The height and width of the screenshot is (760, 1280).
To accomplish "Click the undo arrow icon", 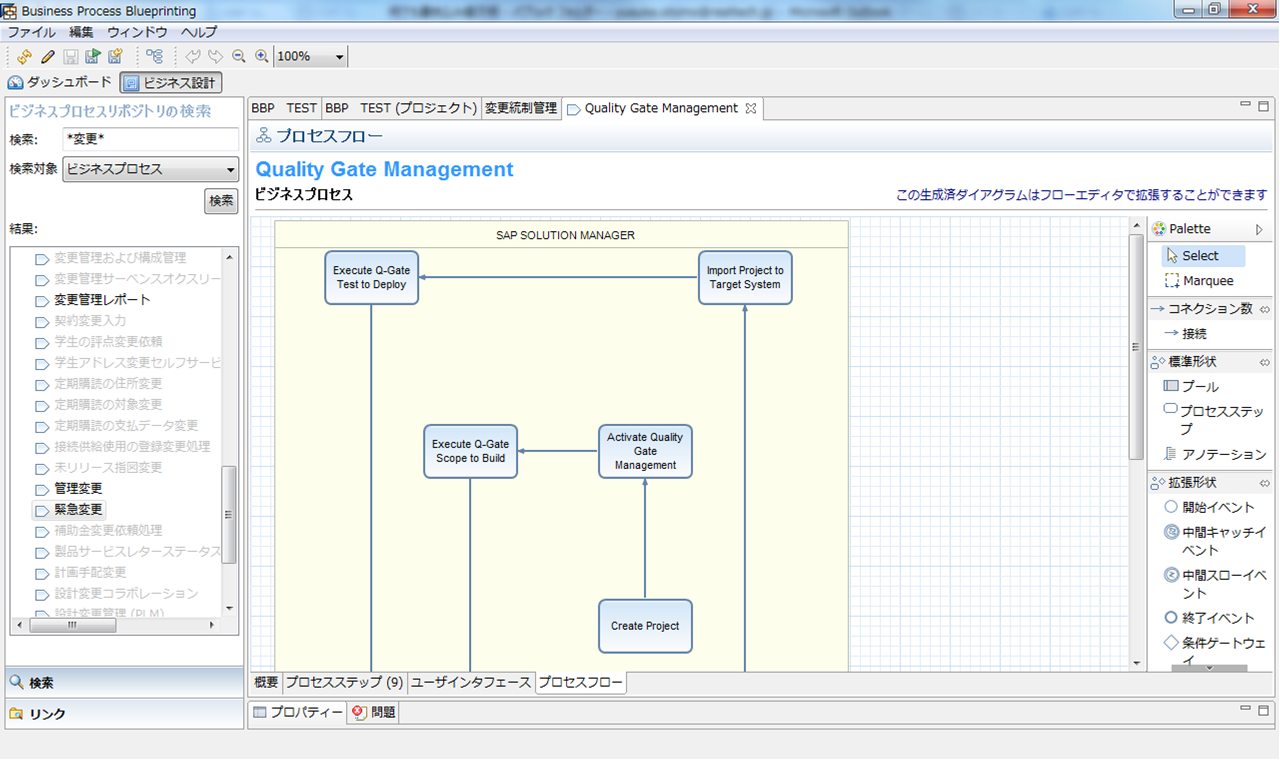I will click(193, 57).
